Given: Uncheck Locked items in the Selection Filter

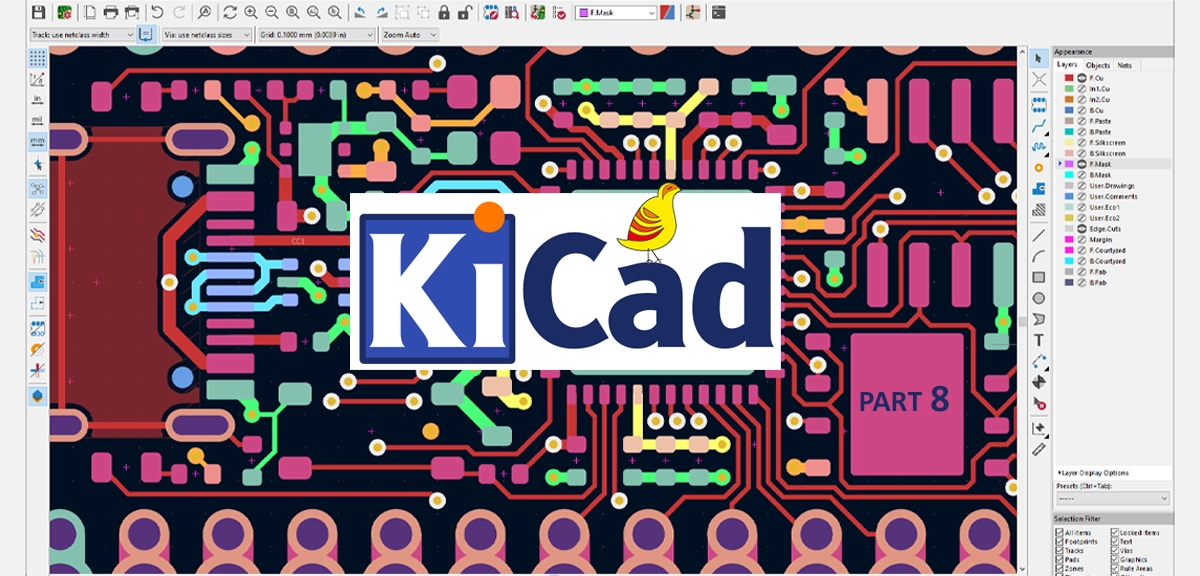Looking at the screenshot, I should pos(1115,532).
